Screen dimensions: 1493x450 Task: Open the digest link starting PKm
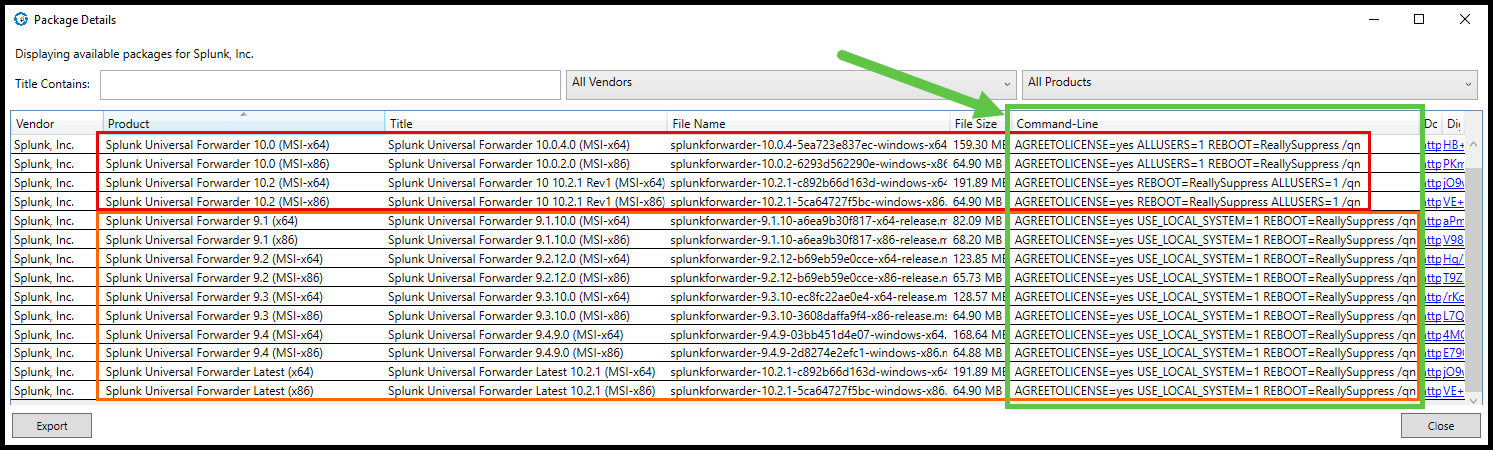point(1454,164)
